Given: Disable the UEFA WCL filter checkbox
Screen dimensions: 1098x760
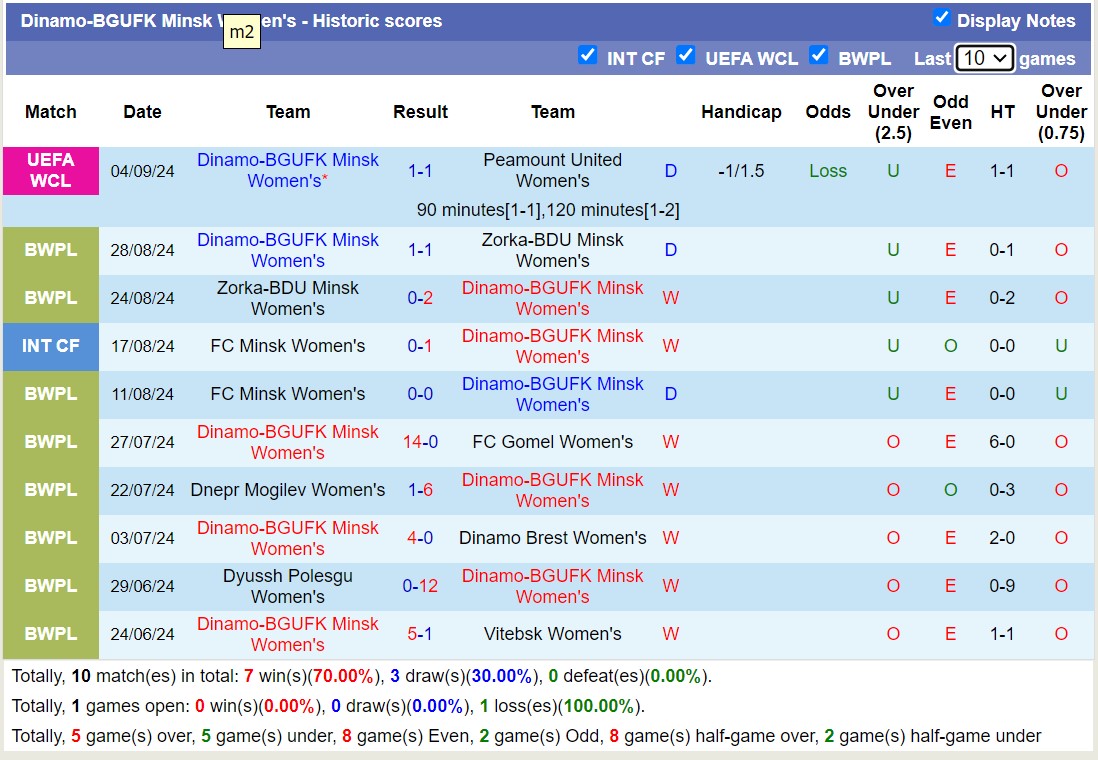Looking at the screenshot, I should (x=685, y=56).
